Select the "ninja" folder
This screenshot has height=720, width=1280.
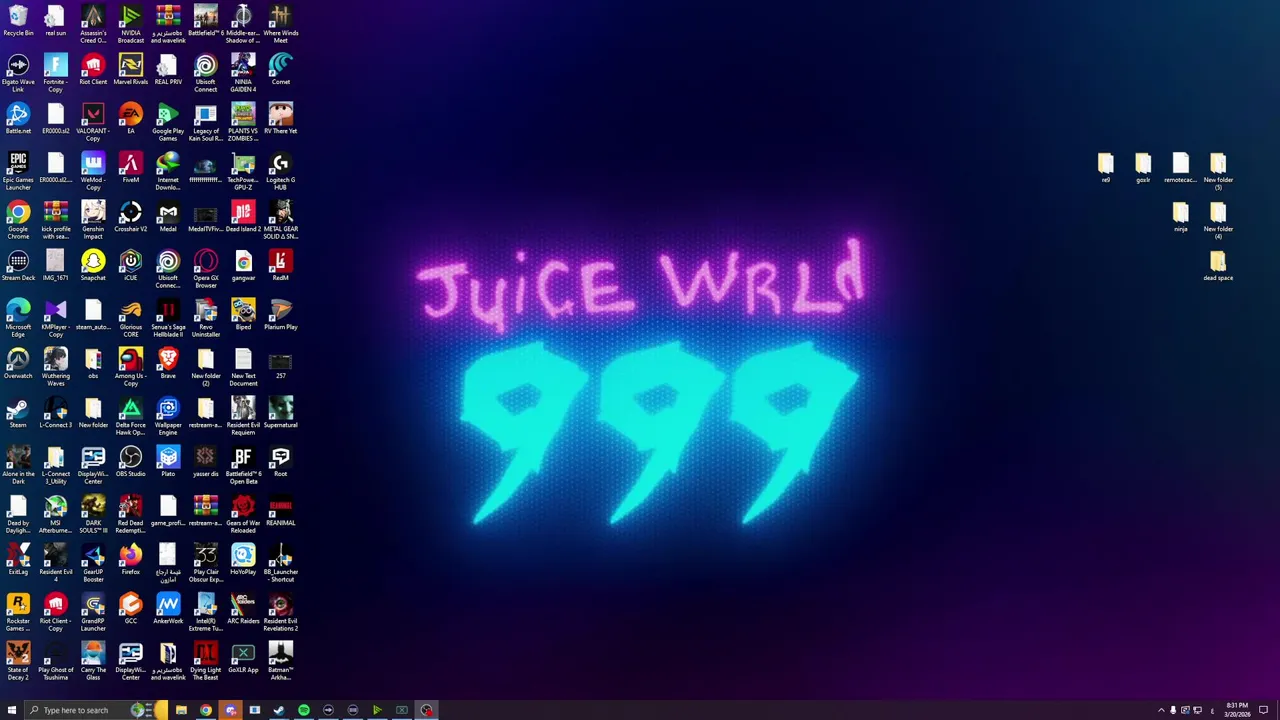(1181, 217)
